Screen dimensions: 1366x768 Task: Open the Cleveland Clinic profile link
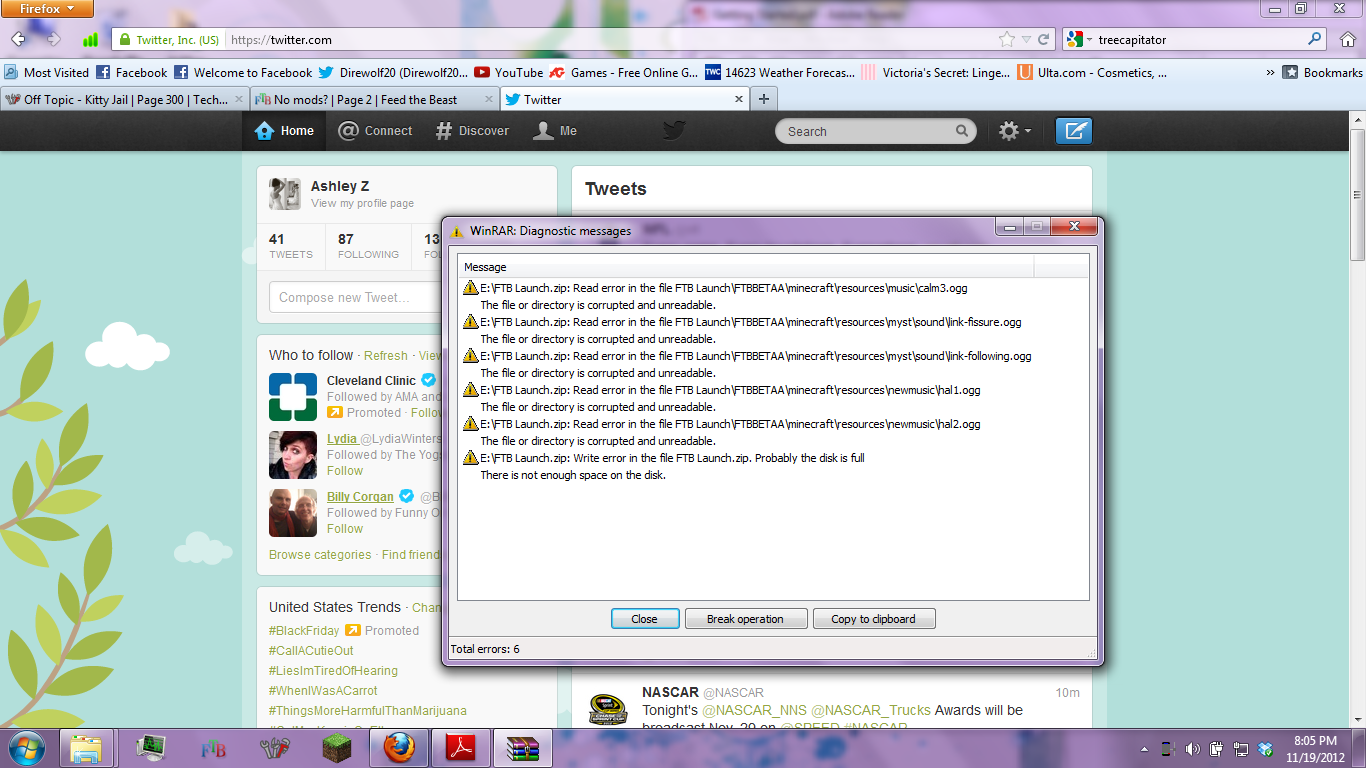tap(371, 380)
